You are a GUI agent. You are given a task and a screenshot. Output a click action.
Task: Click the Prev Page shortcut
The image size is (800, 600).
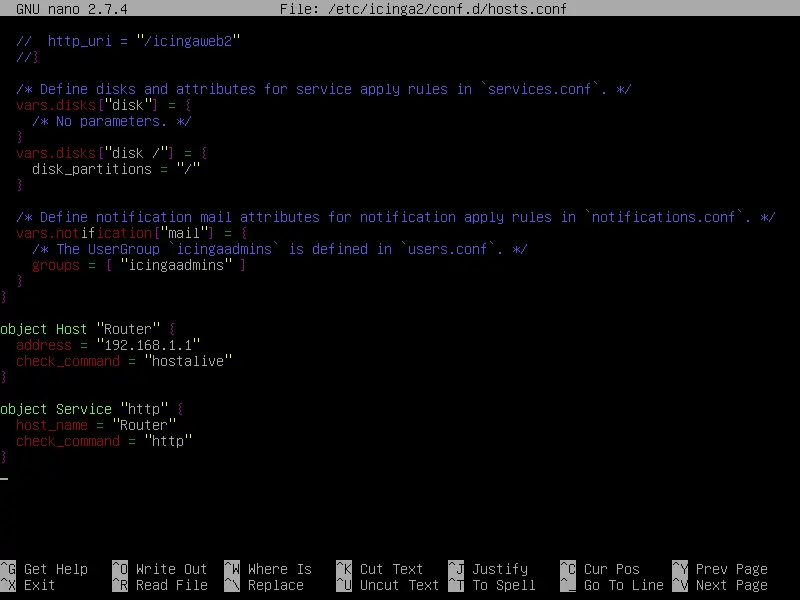tap(731, 569)
